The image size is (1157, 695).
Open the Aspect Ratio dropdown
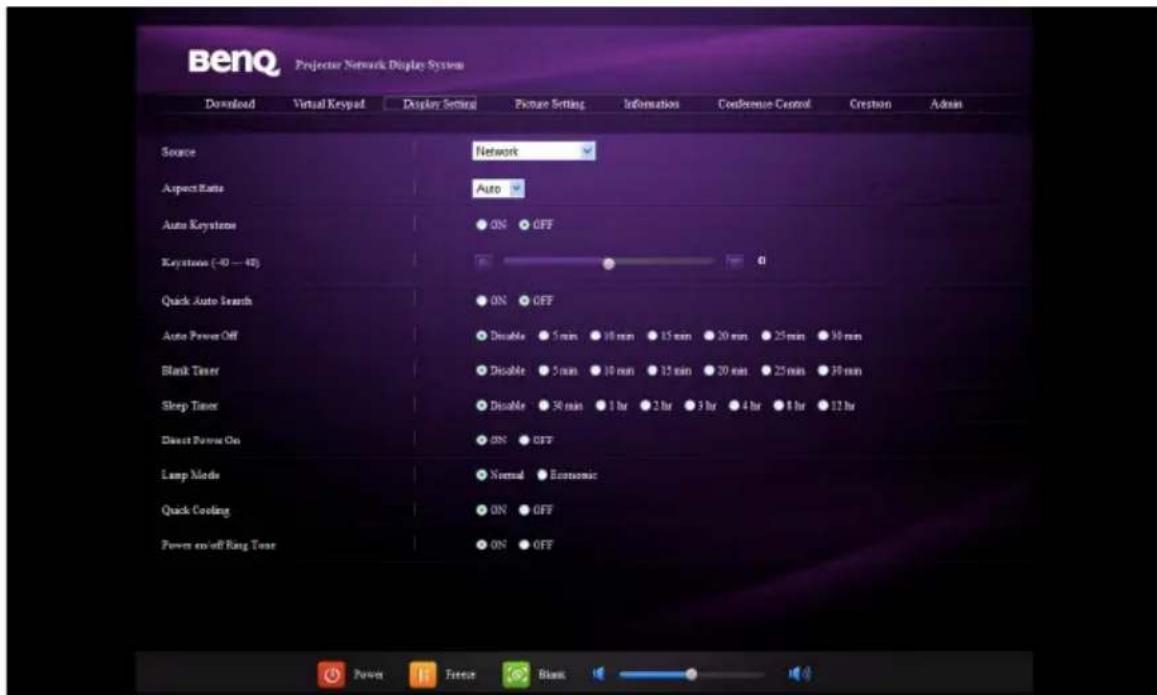(x=498, y=189)
